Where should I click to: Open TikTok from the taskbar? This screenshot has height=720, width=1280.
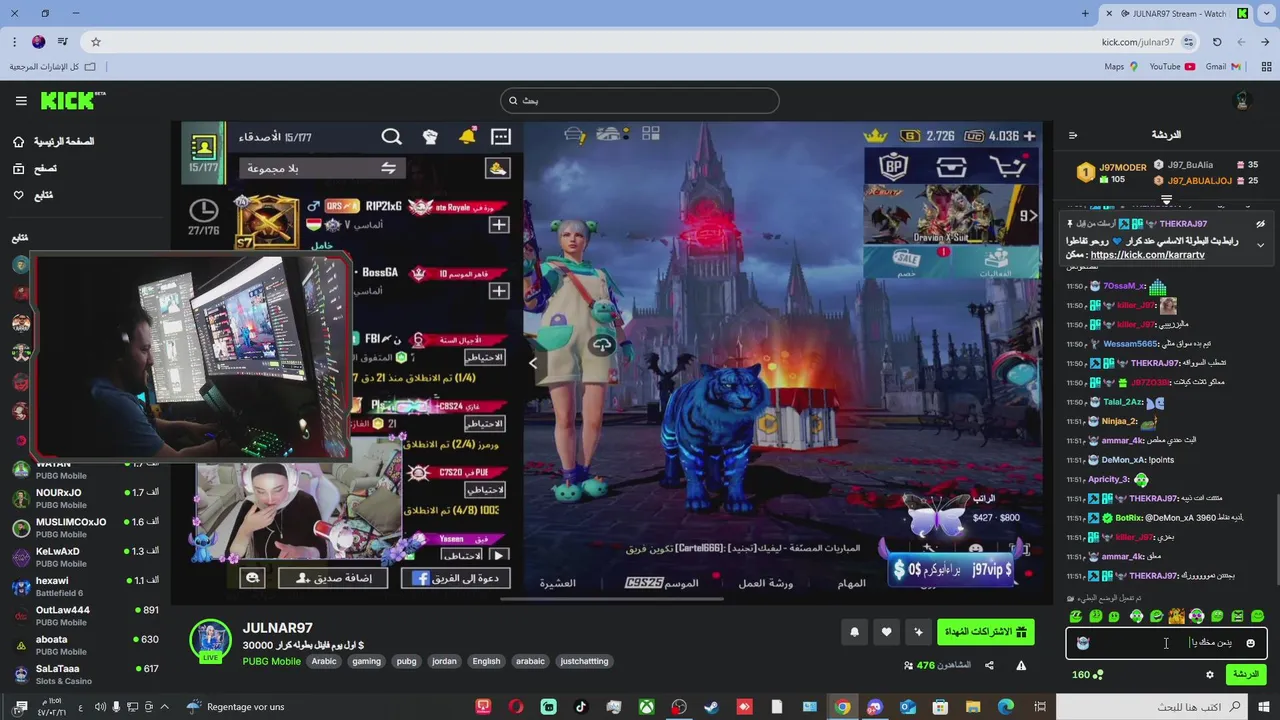click(581, 707)
